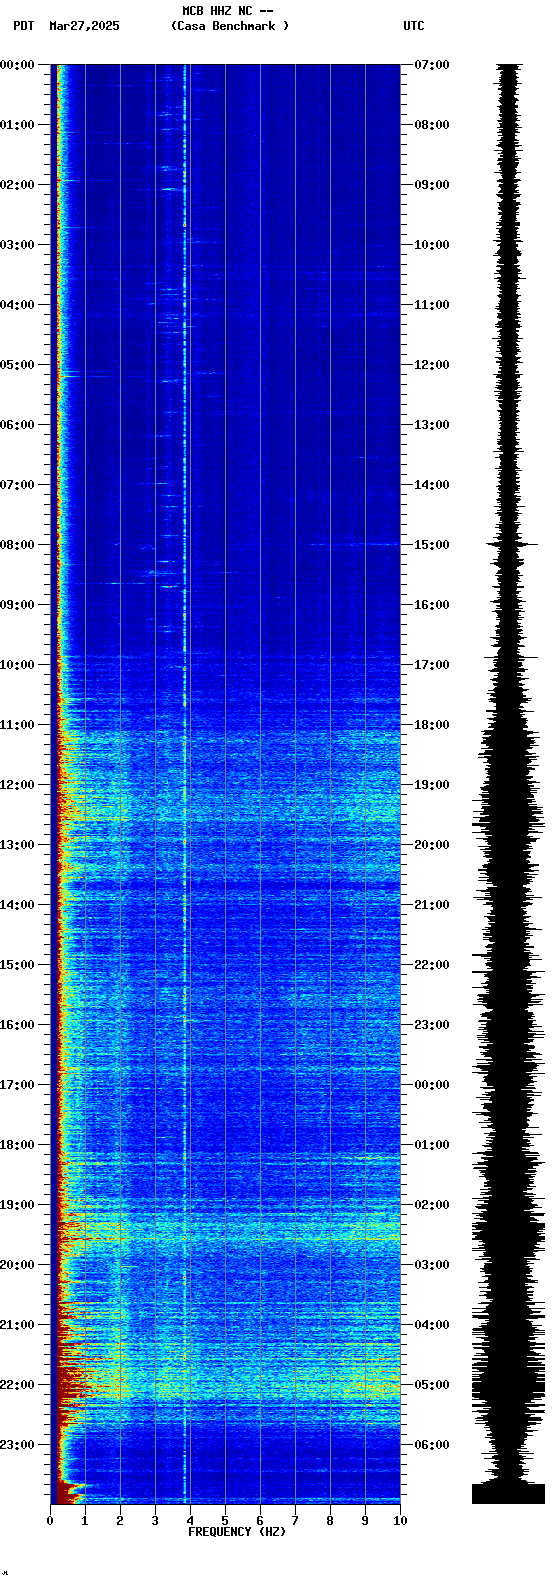Click the '06:00' label on PDT axis
The image size is (552, 1584).
tap(17, 425)
